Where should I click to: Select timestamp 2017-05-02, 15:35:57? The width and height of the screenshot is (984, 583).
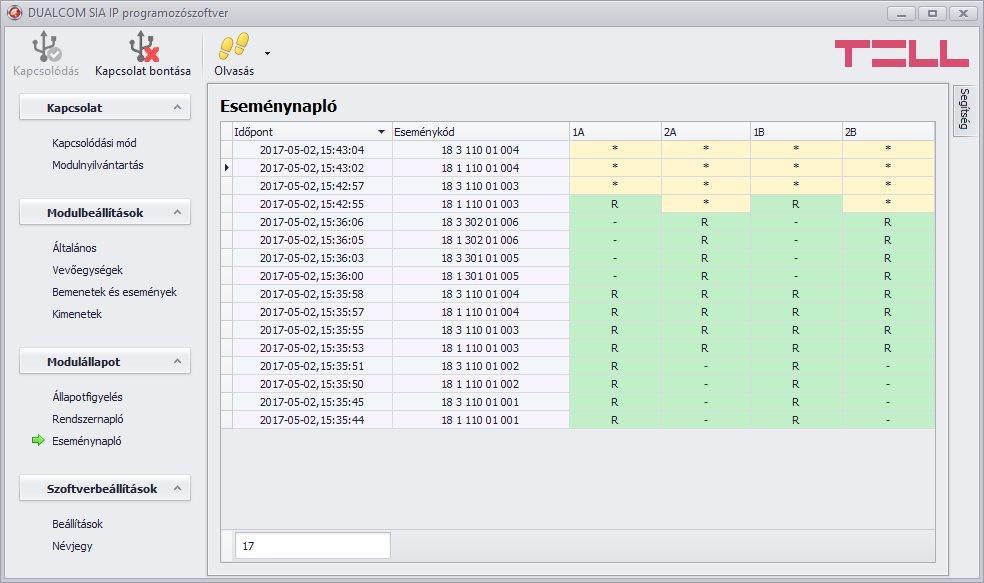(312, 312)
